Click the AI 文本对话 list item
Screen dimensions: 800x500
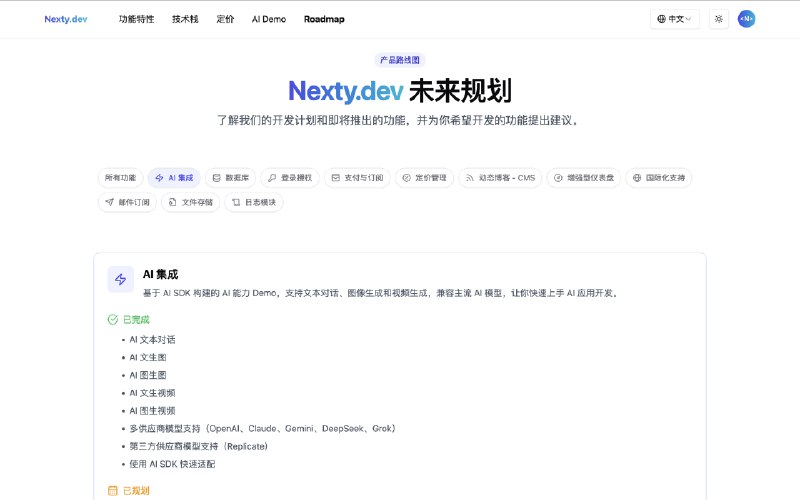tap(152, 340)
